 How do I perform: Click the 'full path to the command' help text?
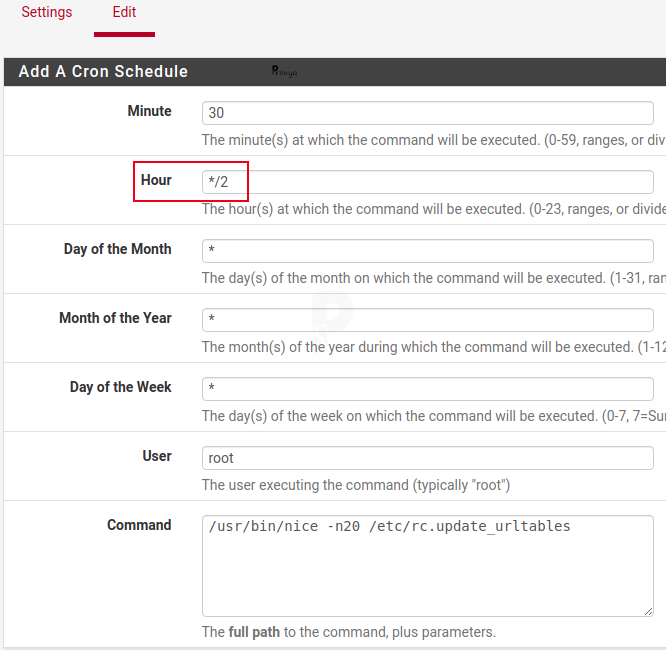coord(349,632)
